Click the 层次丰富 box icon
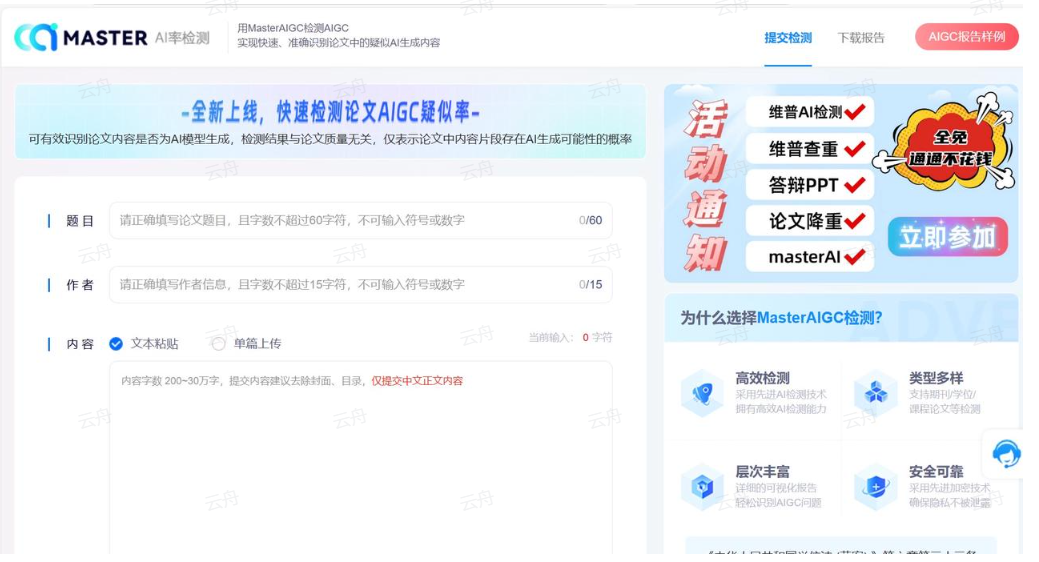Viewport: 1039px width, 562px height. click(x=702, y=487)
